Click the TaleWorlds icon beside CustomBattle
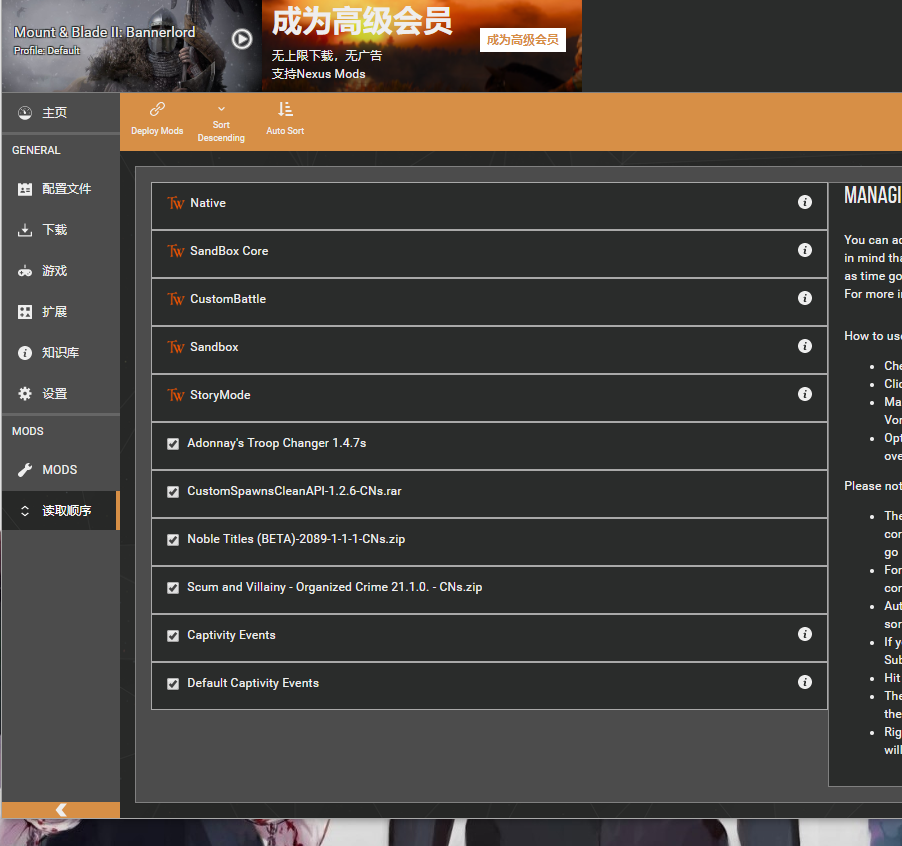The height and width of the screenshot is (846, 902). click(175, 299)
